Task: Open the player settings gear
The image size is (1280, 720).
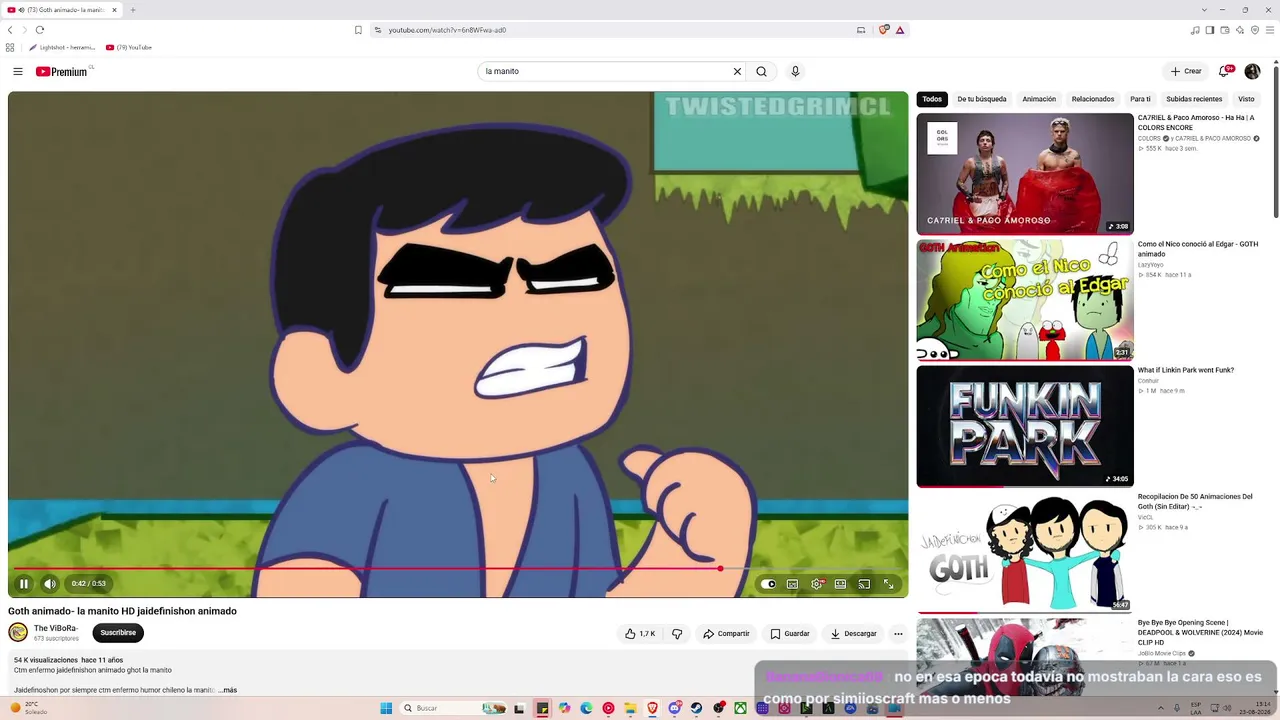Action: click(816, 584)
